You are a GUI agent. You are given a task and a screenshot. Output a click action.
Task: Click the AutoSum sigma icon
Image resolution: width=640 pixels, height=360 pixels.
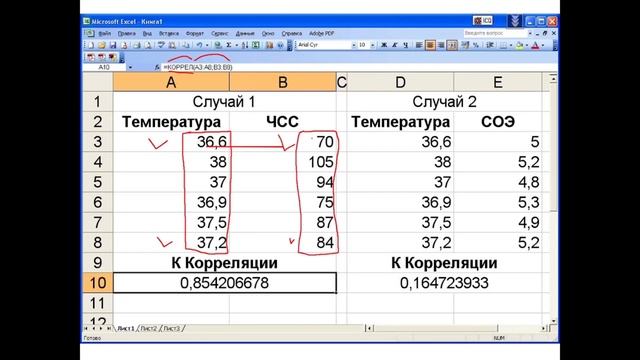point(229,45)
